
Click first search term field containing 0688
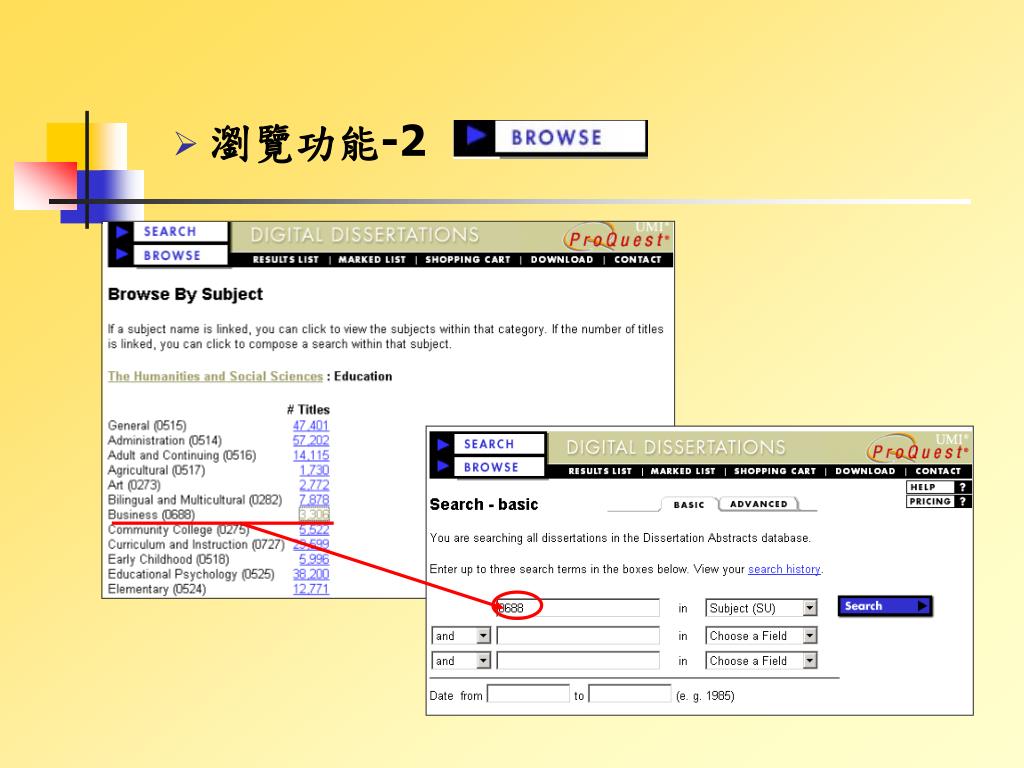[x=578, y=608]
